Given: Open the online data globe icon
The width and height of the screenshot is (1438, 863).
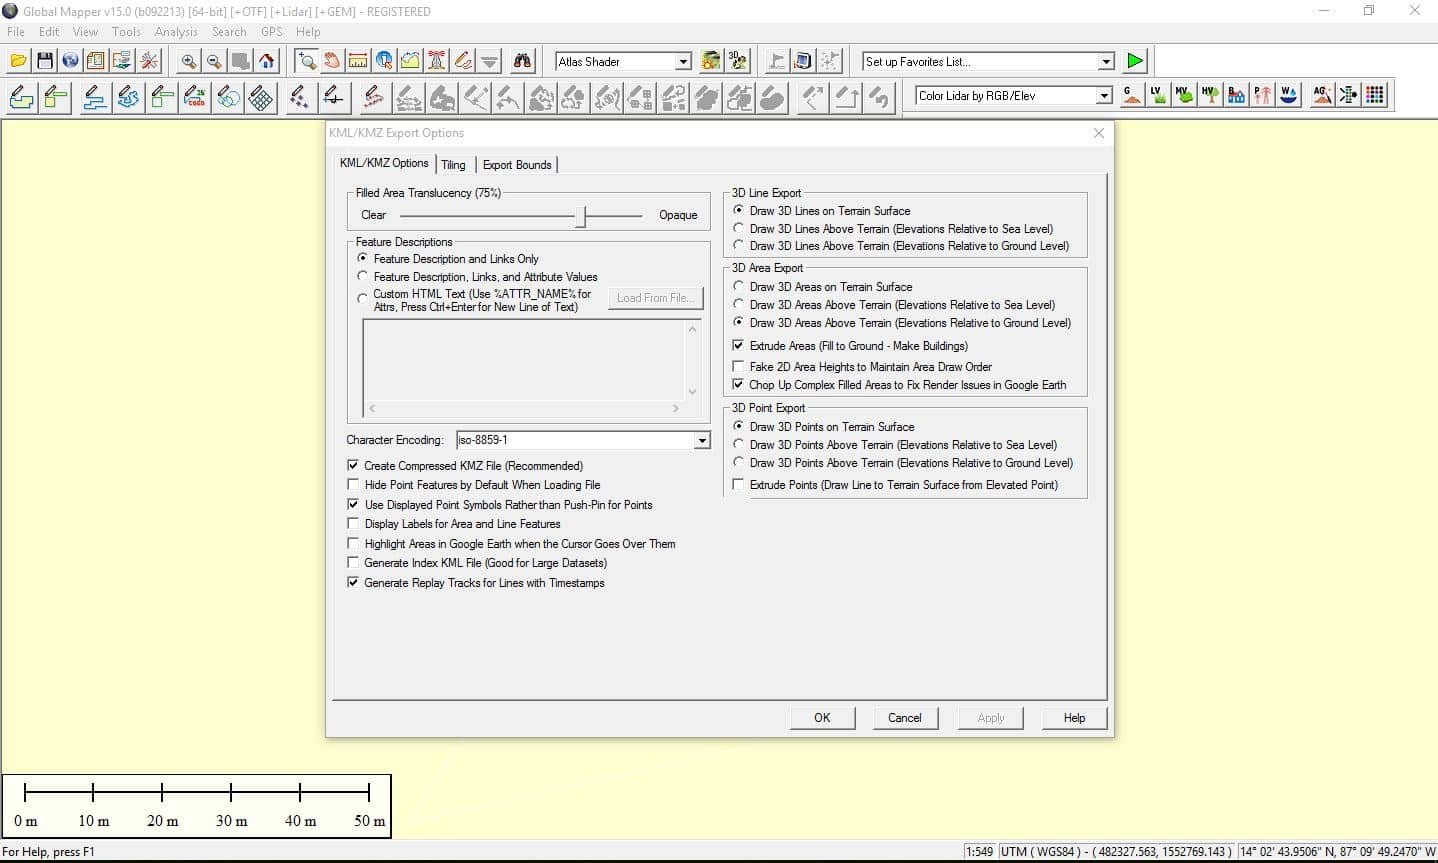Looking at the screenshot, I should point(70,61).
